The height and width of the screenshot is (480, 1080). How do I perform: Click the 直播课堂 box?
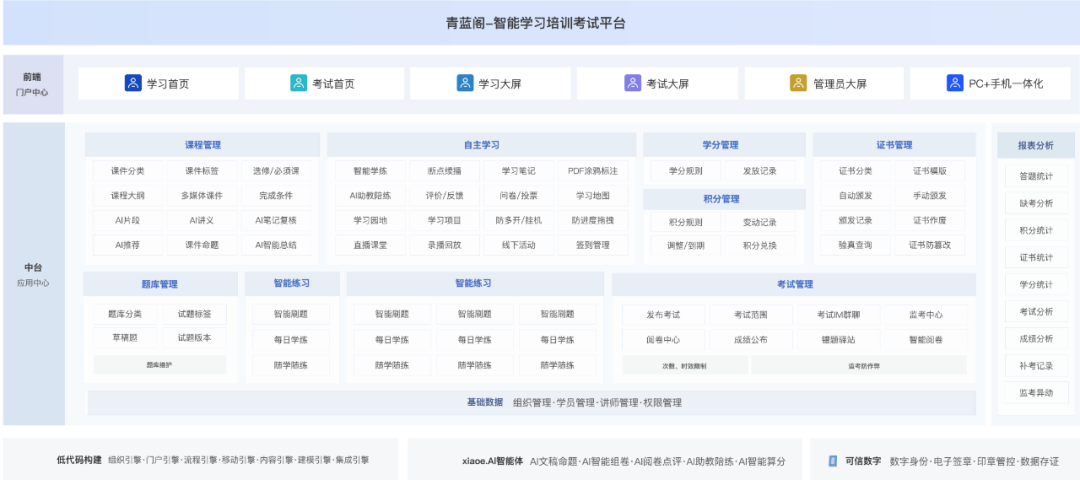tap(370, 244)
